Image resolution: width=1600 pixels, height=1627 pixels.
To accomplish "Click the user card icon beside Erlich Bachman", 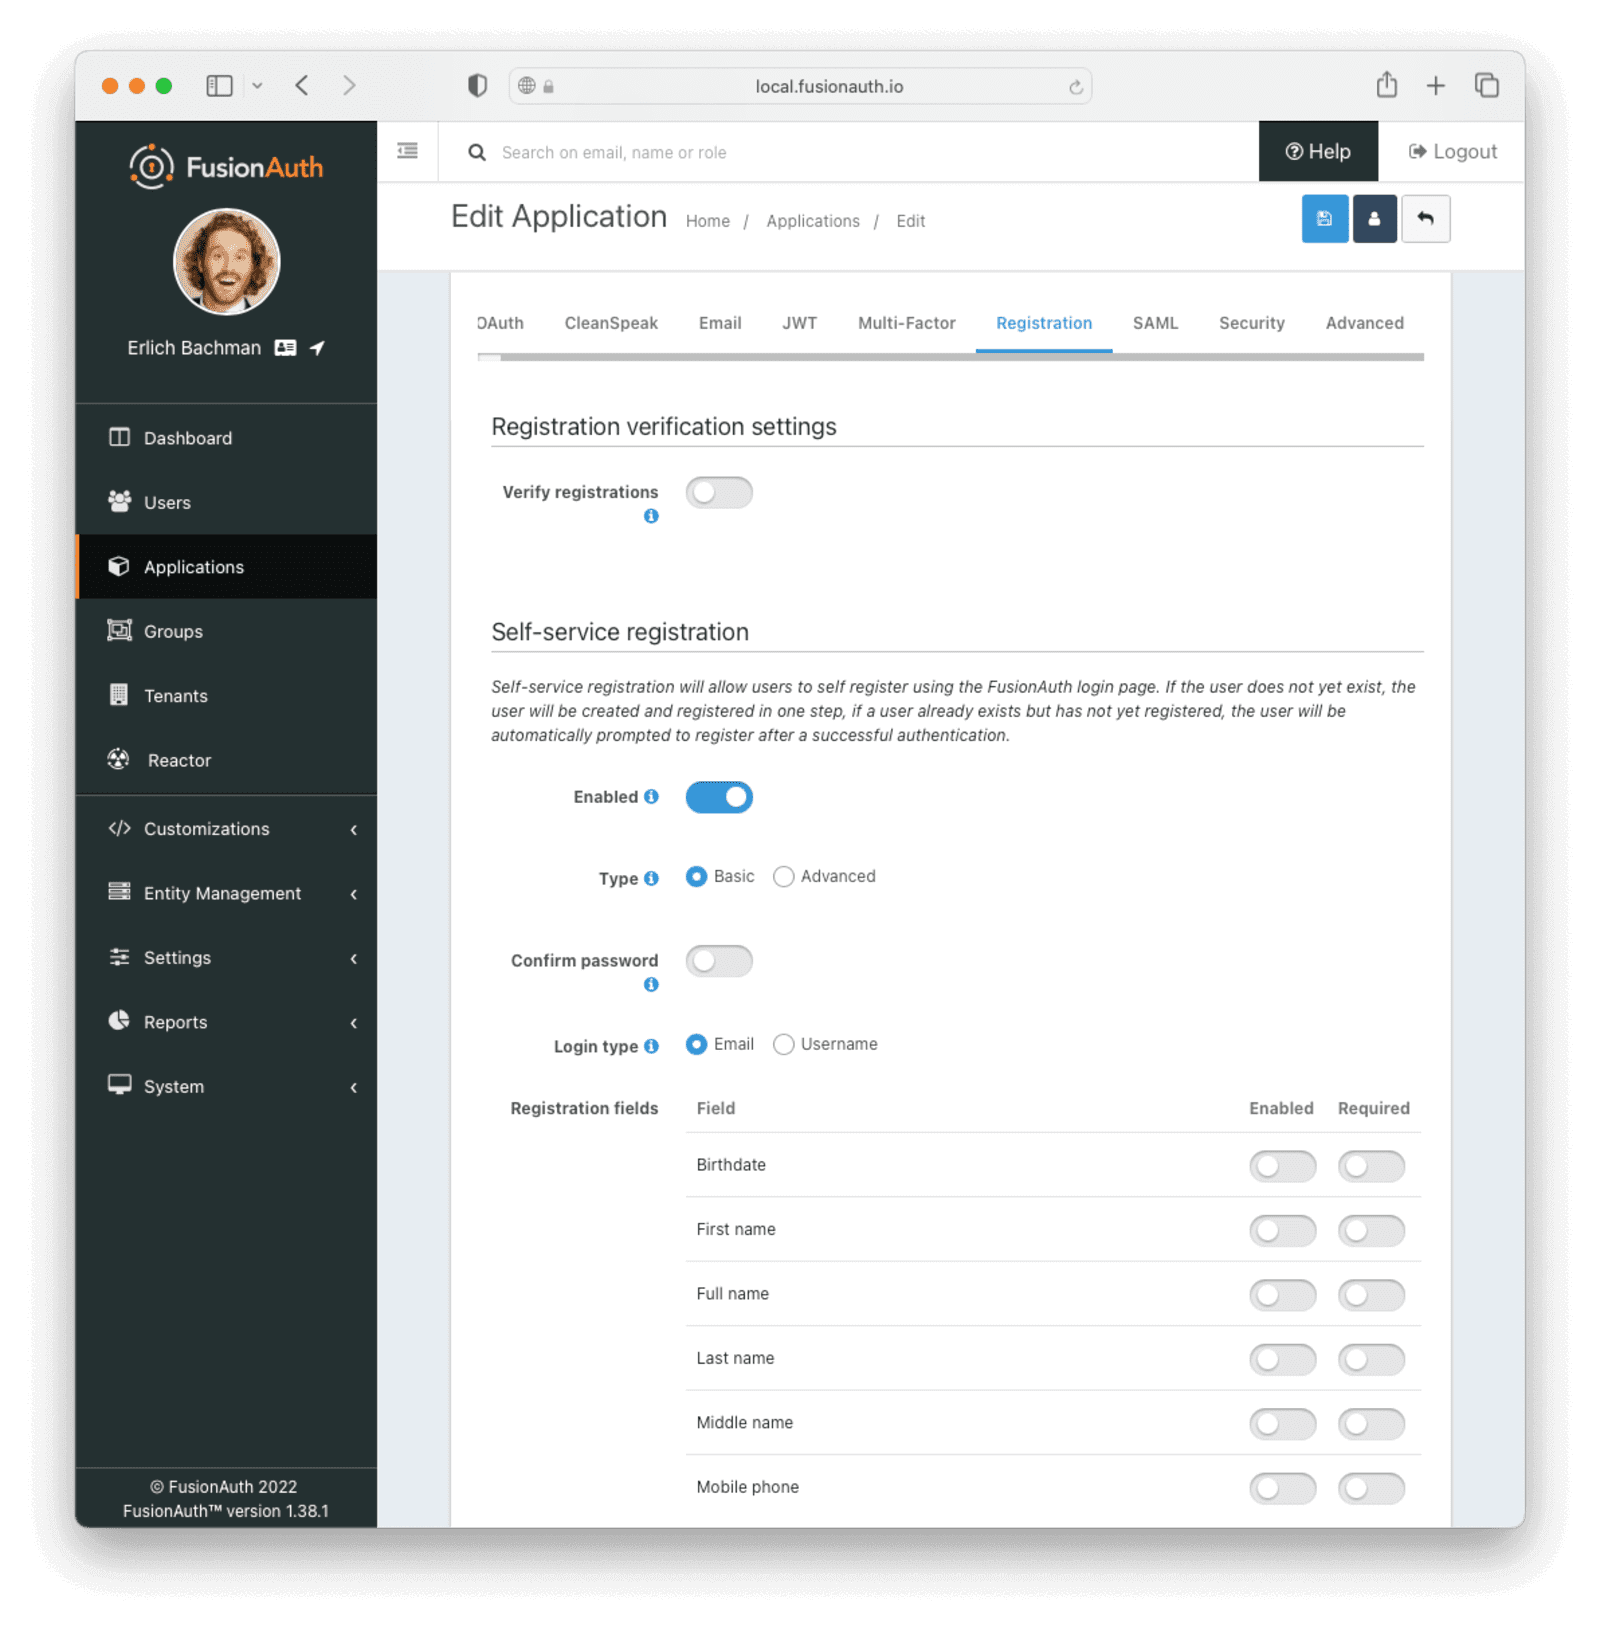I will click(286, 348).
